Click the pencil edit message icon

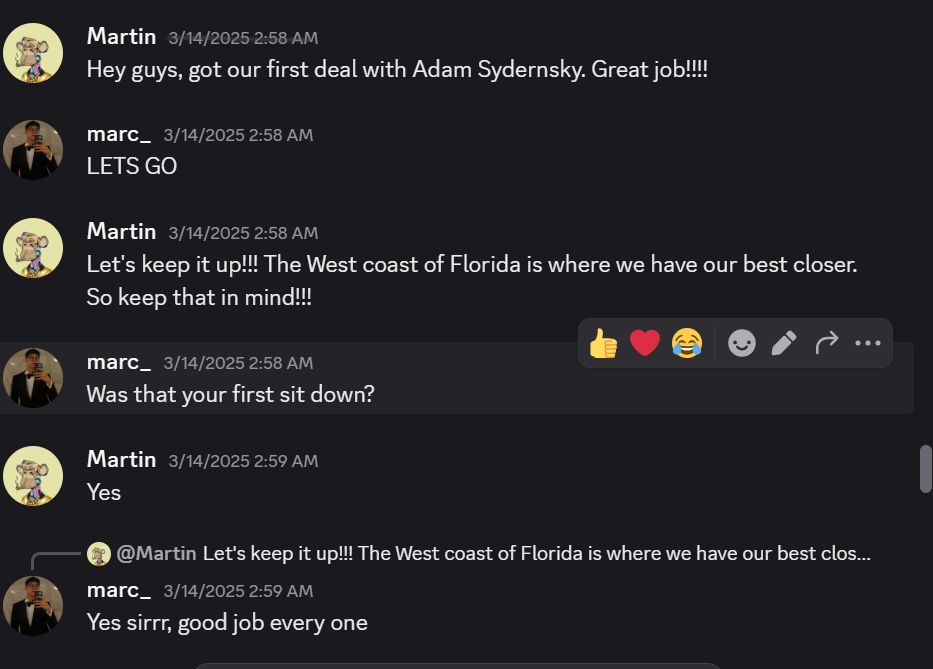click(784, 344)
